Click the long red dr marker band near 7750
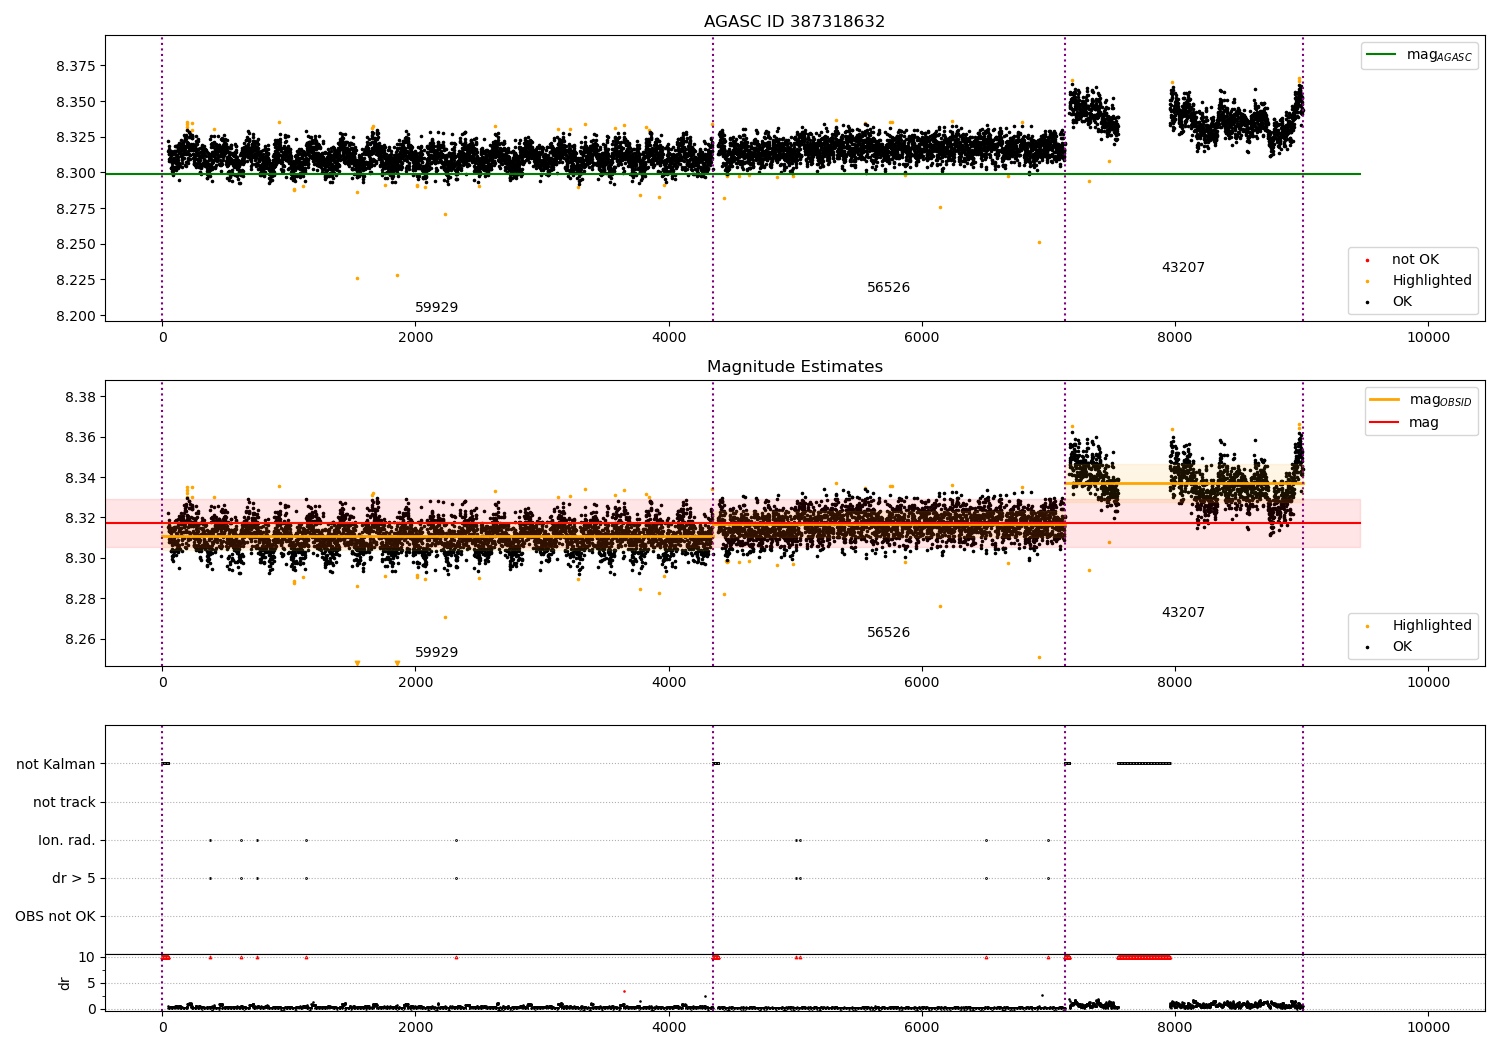 click(x=1144, y=958)
